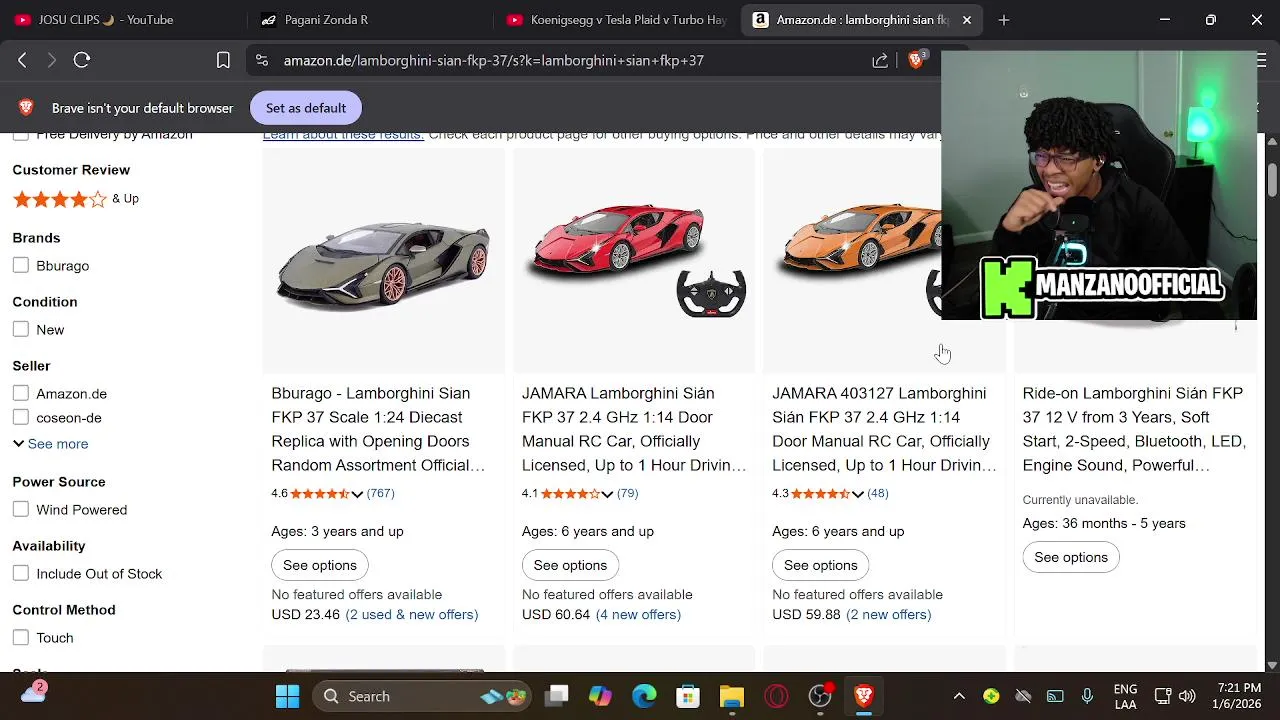
Task: Check the Touch control method checkbox
Action: 21,637
